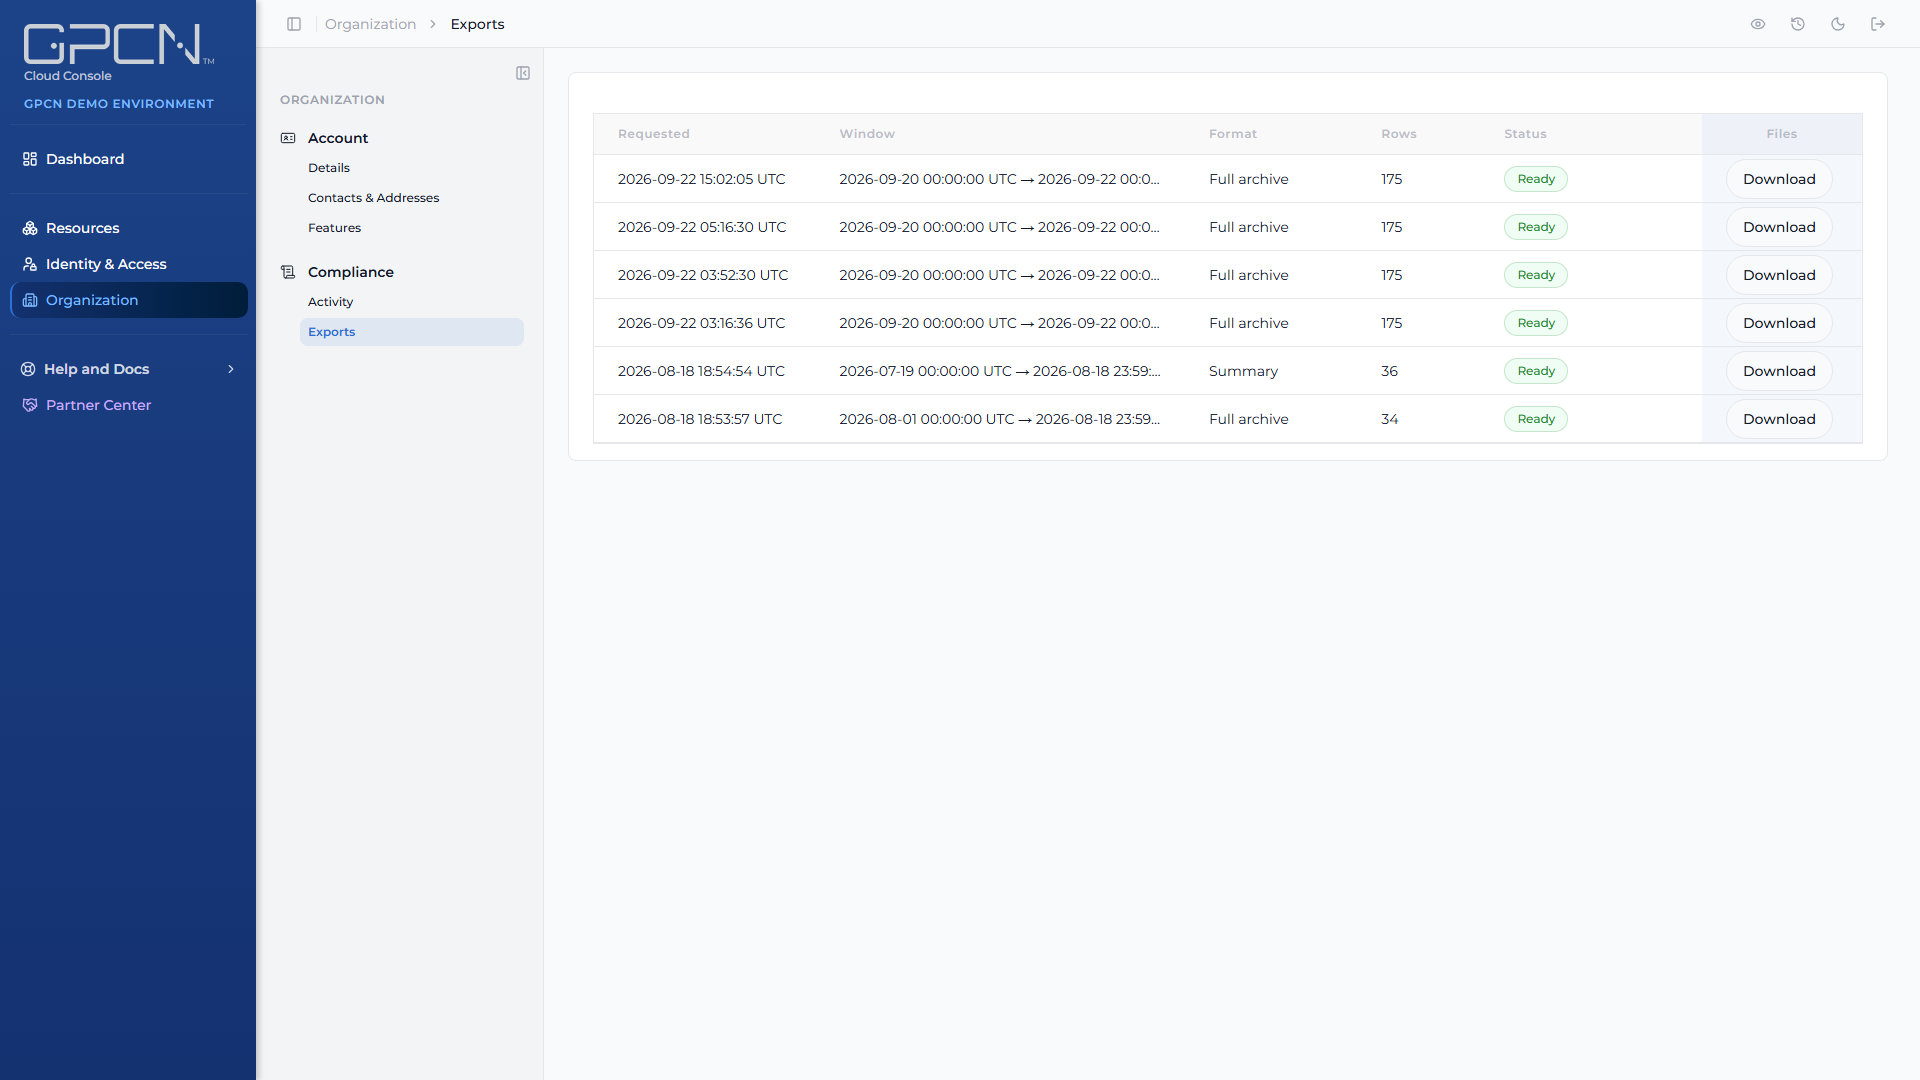Expand Help and Docs chevron
Screen dimensions: 1920x1080
[x=231, y=369]
